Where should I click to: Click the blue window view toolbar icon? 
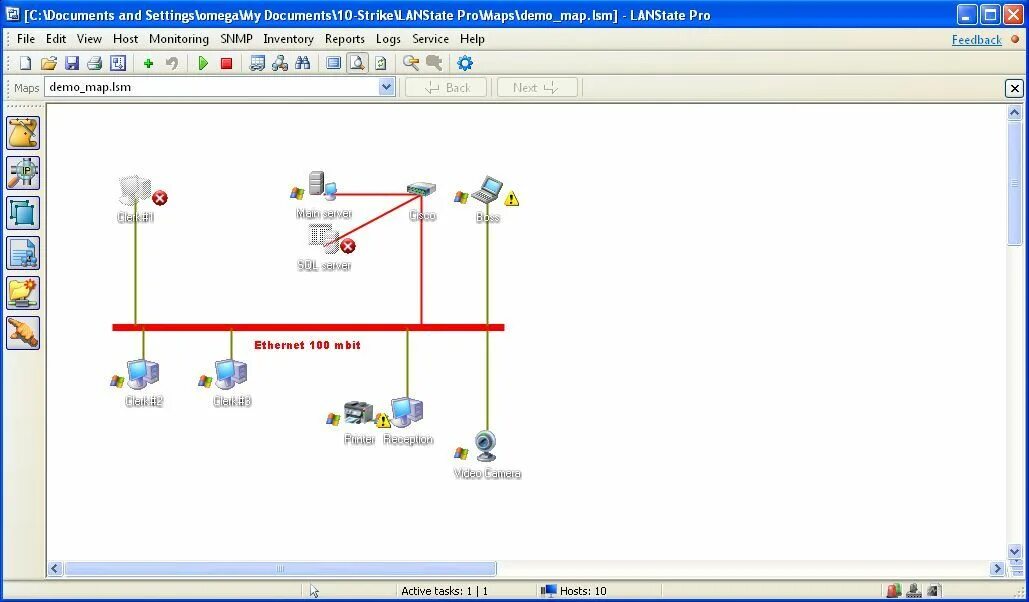click(x=333, y=63)
